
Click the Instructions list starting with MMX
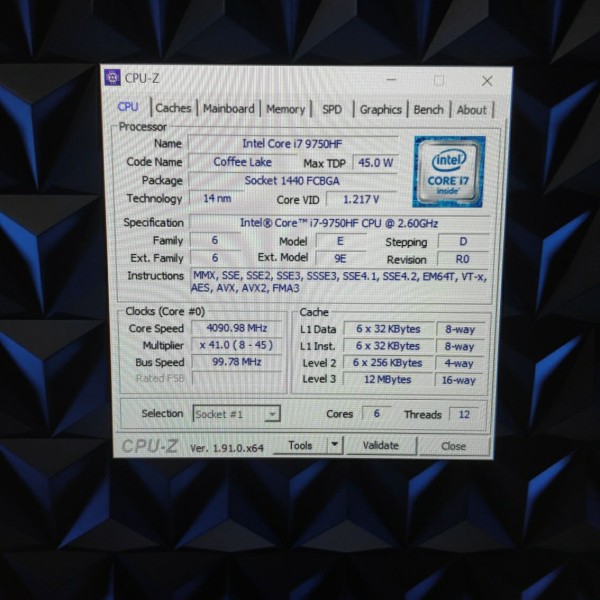pyautogui.click(x=340, y=282)
